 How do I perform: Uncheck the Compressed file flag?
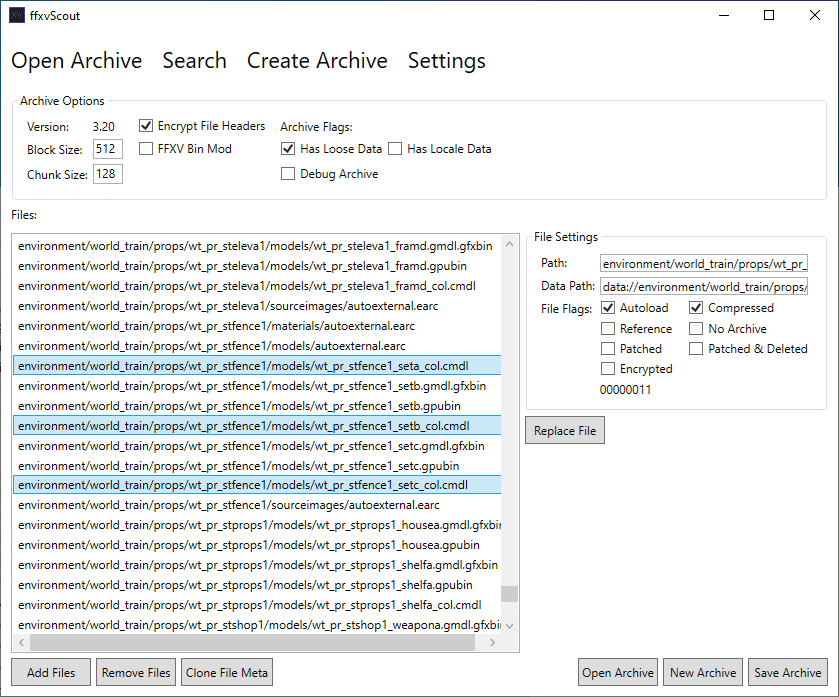coord(697,308)
